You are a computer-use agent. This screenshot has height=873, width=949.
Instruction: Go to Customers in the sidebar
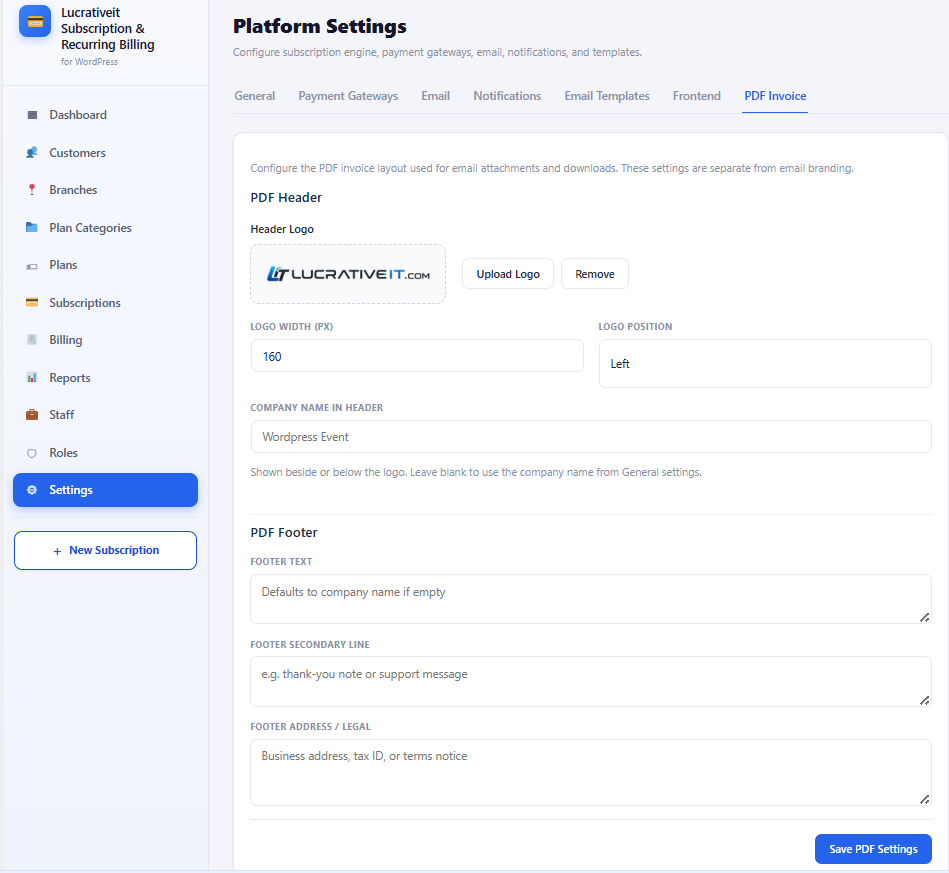click(x=105, y=153)
